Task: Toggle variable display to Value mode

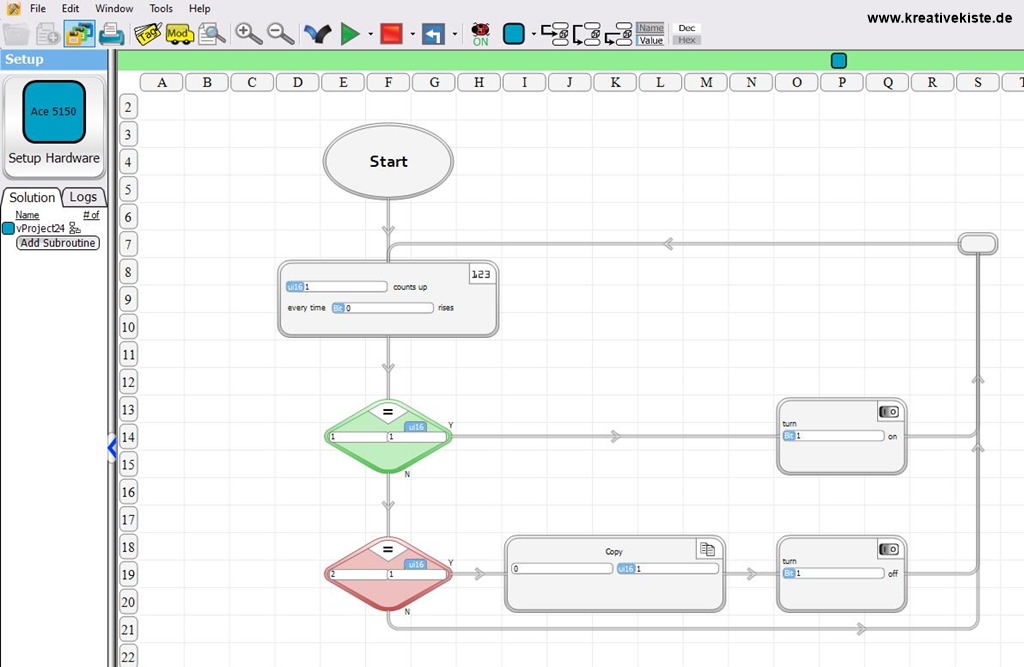Action: click(650, 38)
